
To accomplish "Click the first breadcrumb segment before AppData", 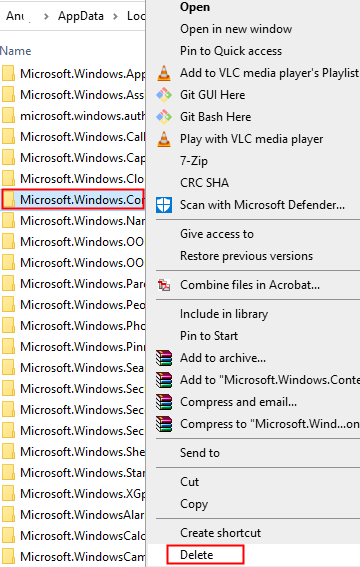I will pyautogui.click(x=15, y=16).
